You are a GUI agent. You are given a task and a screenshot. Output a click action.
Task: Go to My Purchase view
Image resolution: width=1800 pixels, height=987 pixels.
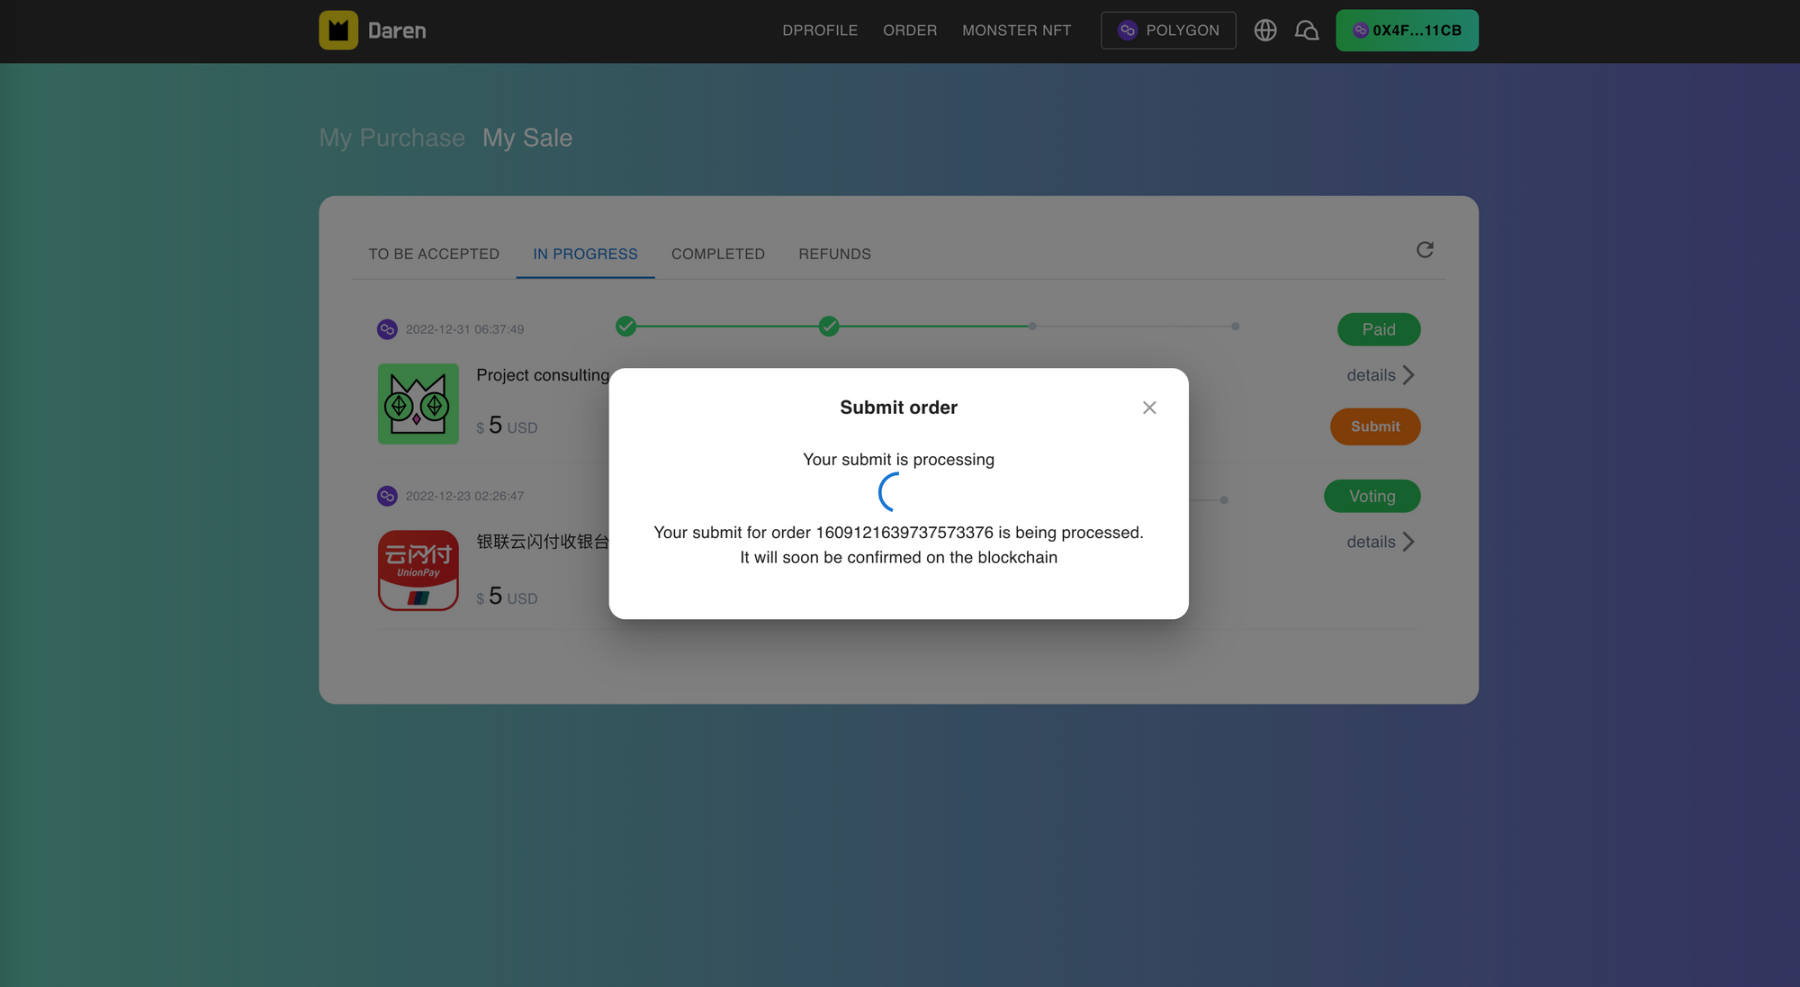(x=392, y=138)
